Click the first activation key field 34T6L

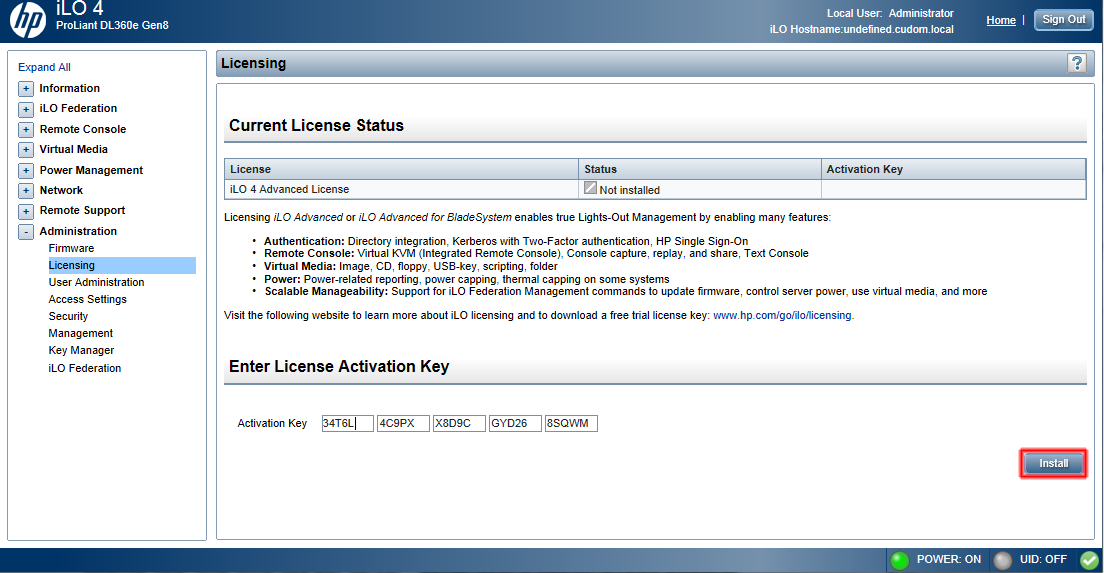click(347, 423)
